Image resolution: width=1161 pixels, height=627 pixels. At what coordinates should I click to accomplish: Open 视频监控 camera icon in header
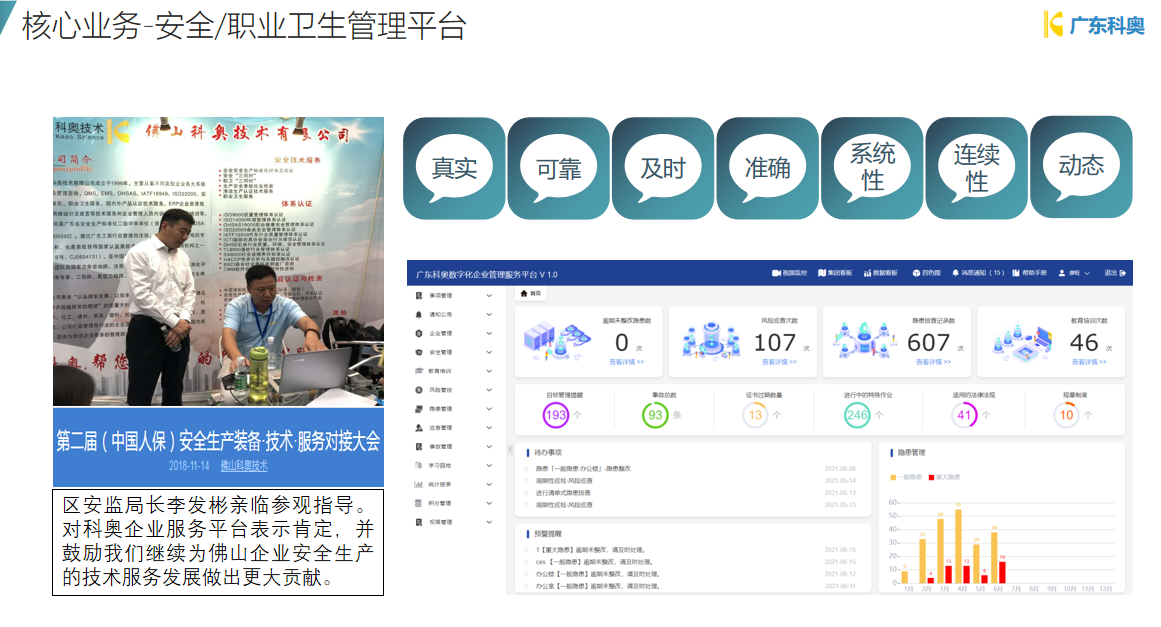[776, 273]
